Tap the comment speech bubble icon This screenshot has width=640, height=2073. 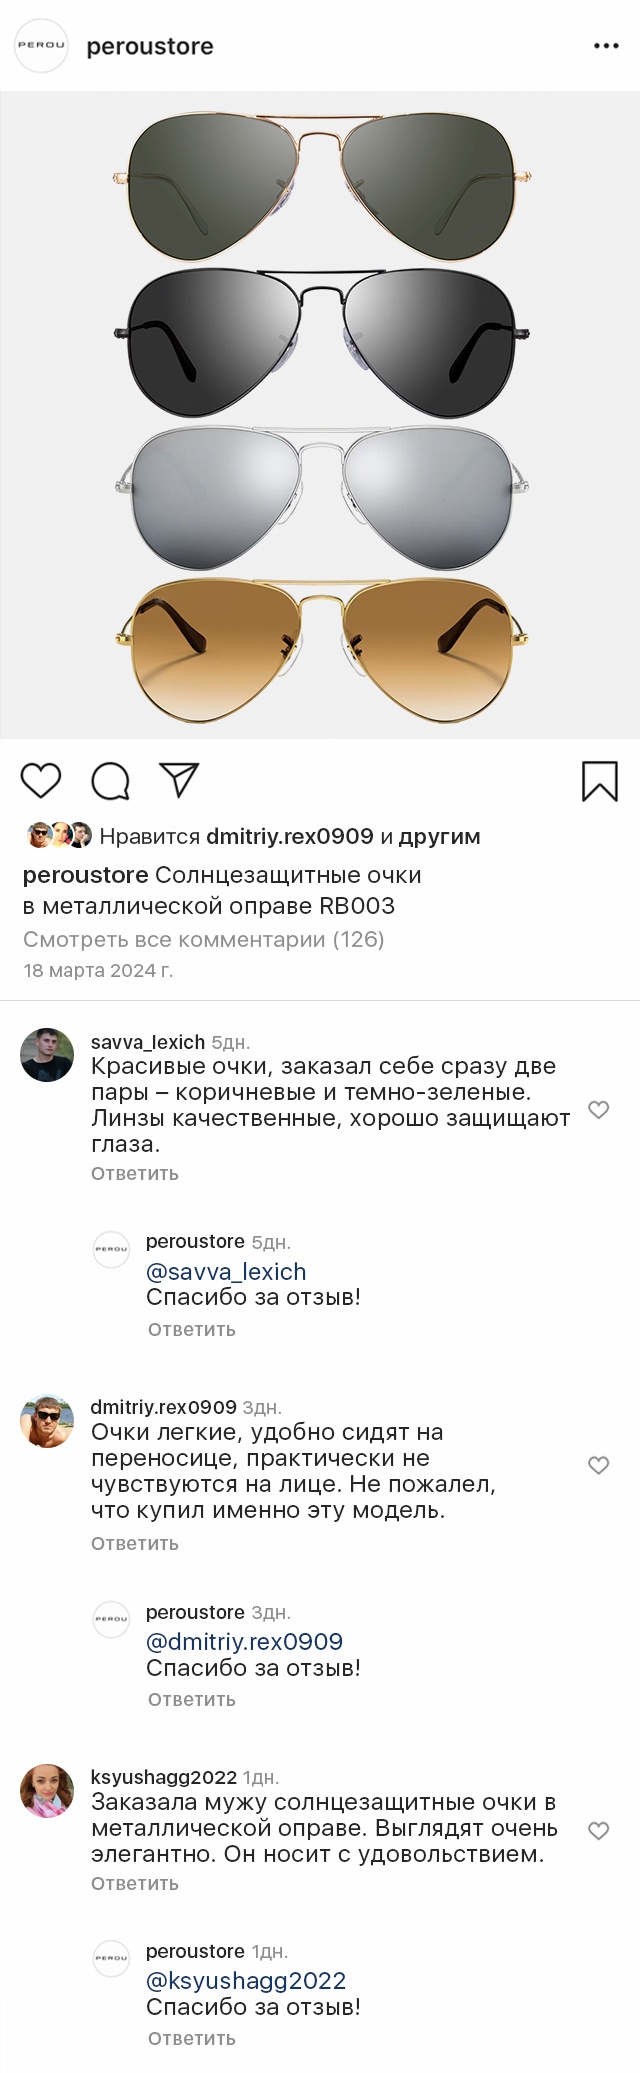pos(110,781)
